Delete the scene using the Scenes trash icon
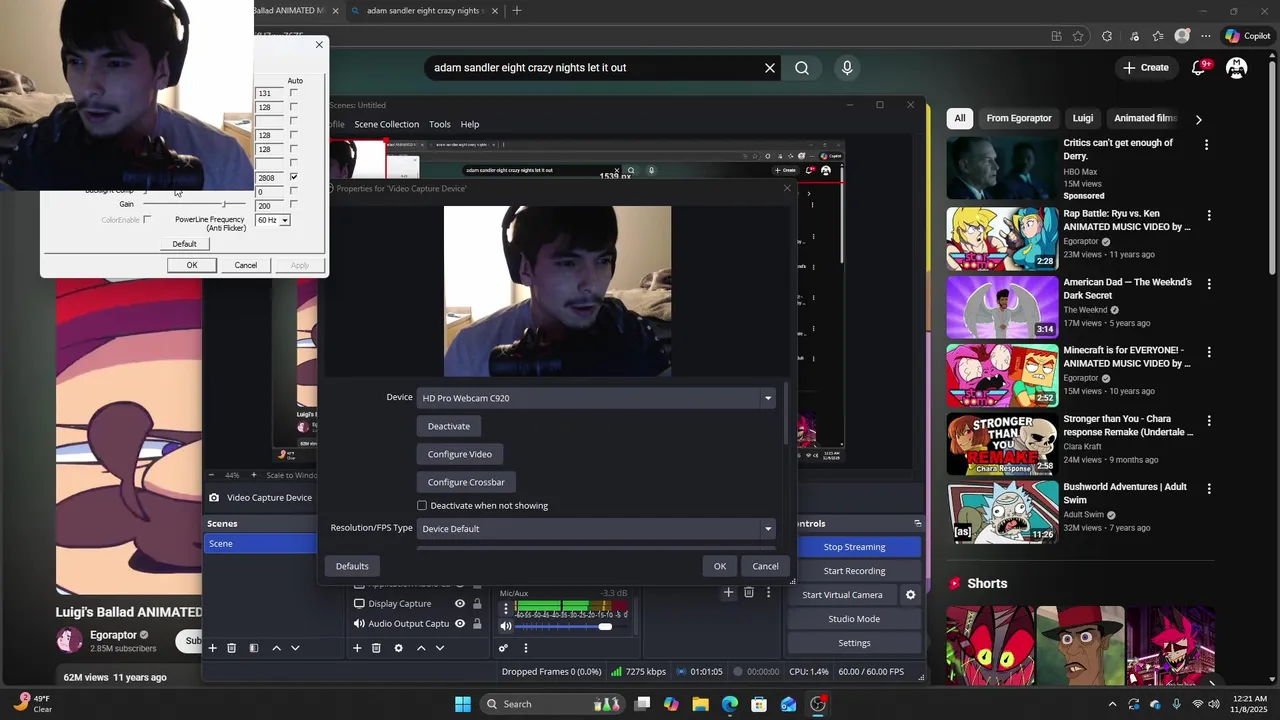Screen dimensions: 1280x720 coord(231,648)
